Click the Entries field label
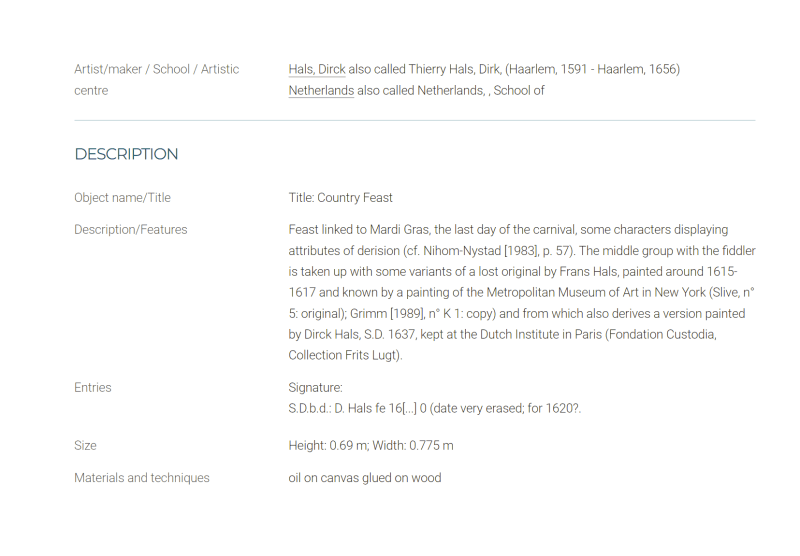The image size is (800, 556). pos(92,388)
